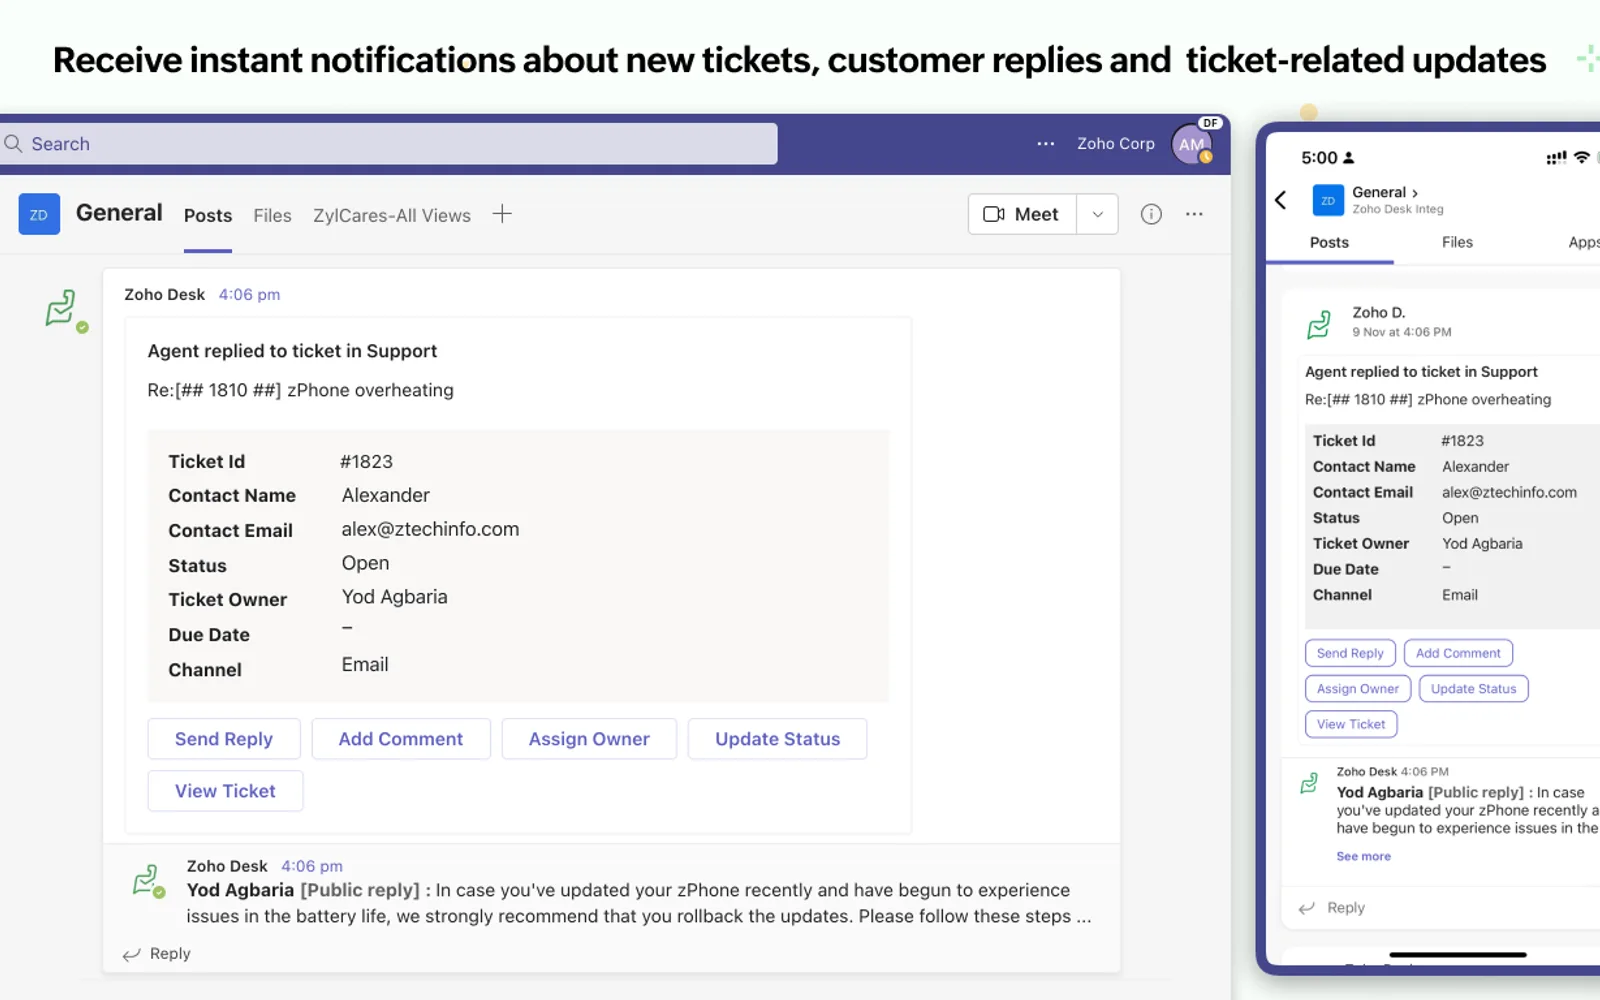Tap the Zoho D. avatar in the mobile post
The width and height of the screenshot is (1600, 1000).
[x=1320, y=324]
